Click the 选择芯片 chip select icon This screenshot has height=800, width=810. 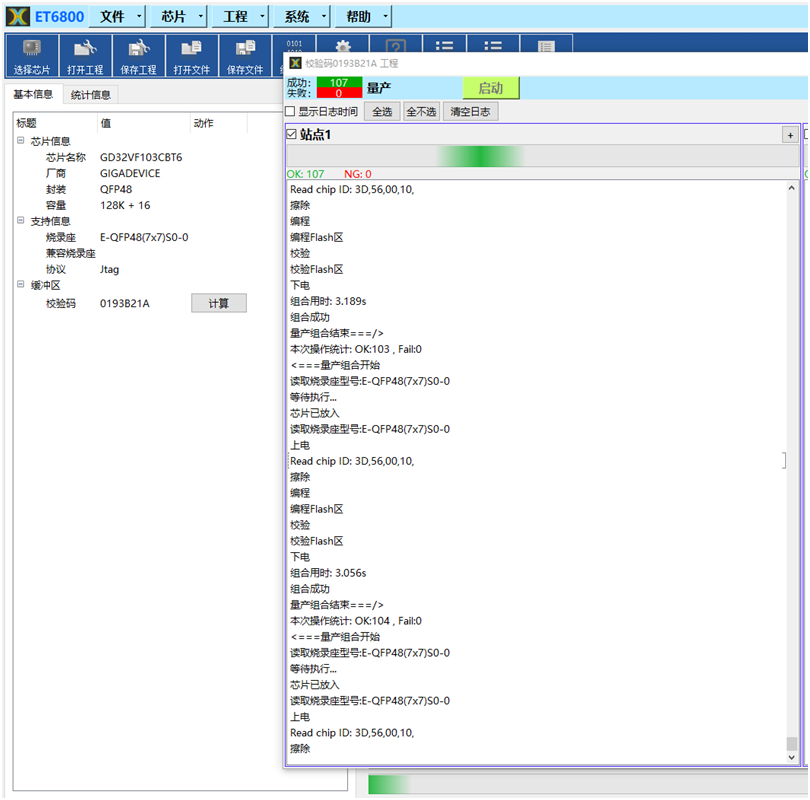point(32,57)
